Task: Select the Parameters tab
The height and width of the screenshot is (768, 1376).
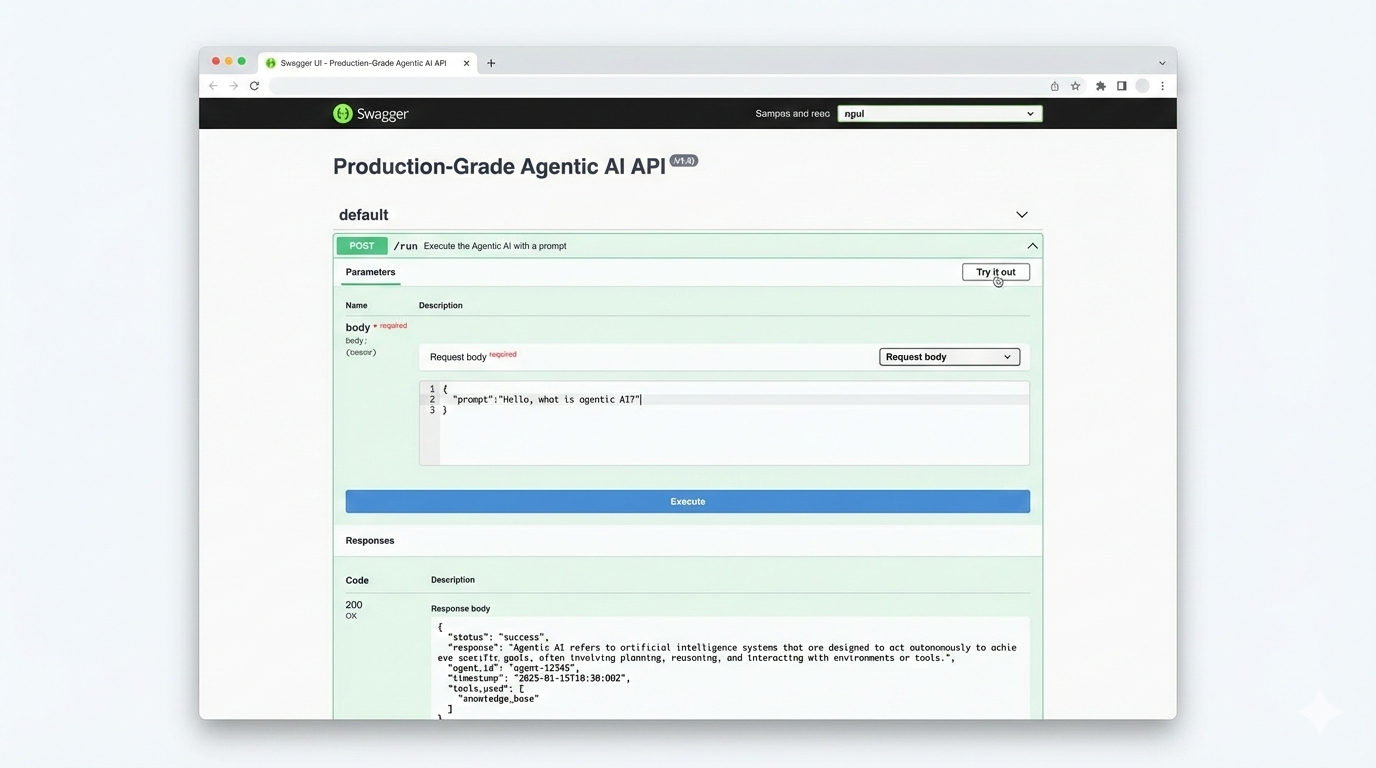Action: [370, 271]
